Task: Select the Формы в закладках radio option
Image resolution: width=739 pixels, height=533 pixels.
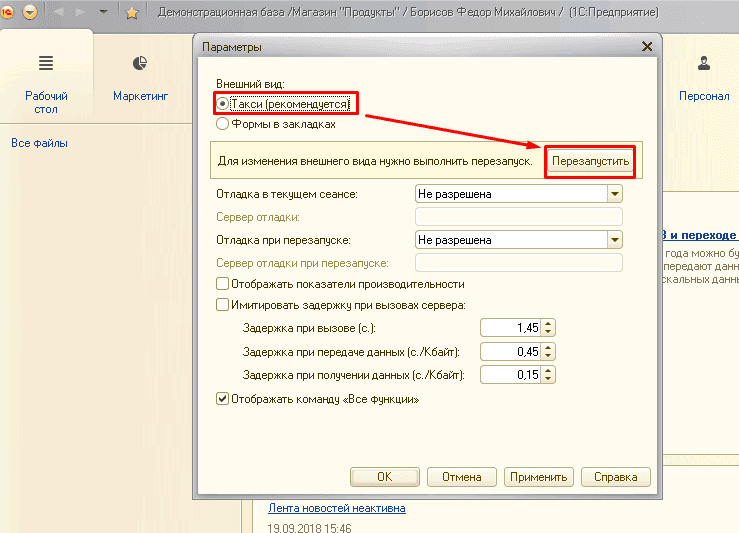Action: click(223, 125)
